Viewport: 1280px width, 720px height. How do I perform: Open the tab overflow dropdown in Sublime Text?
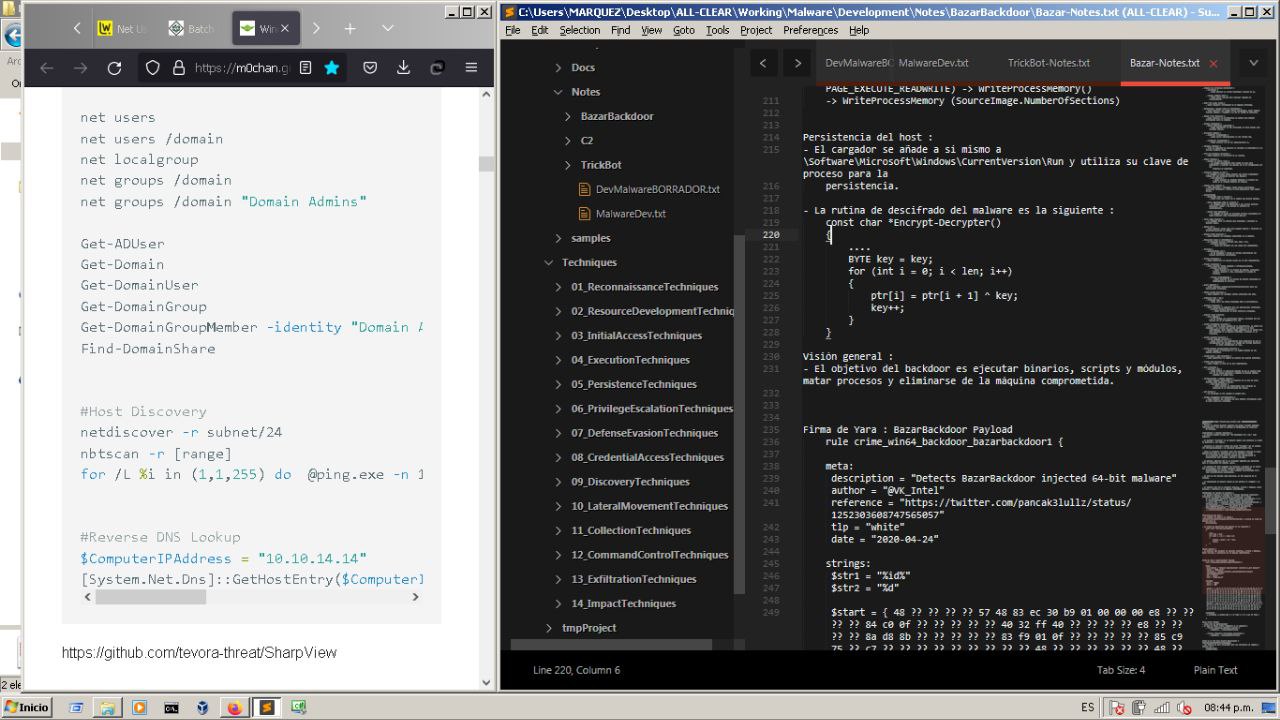point(1253,62)
